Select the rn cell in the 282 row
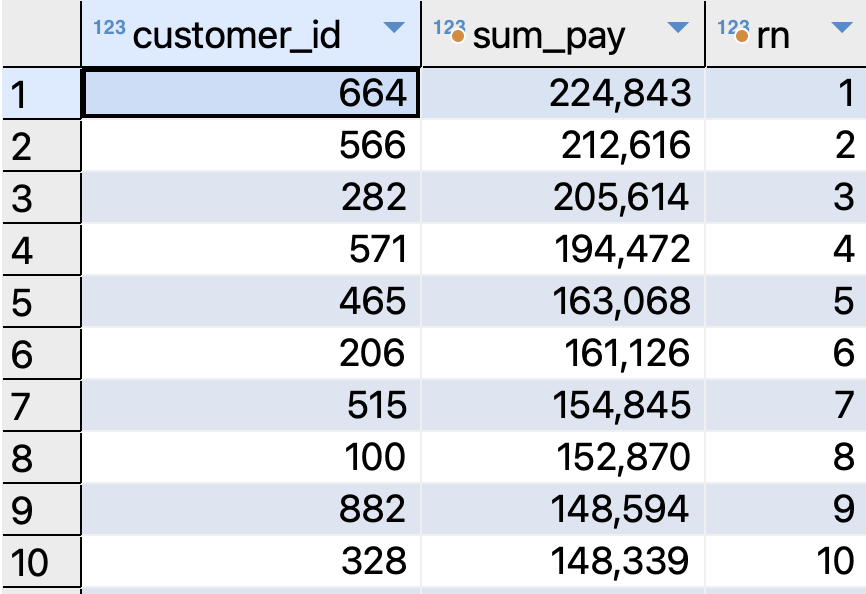866x594 pixels. pyautogui.click(x=786, y=197)
